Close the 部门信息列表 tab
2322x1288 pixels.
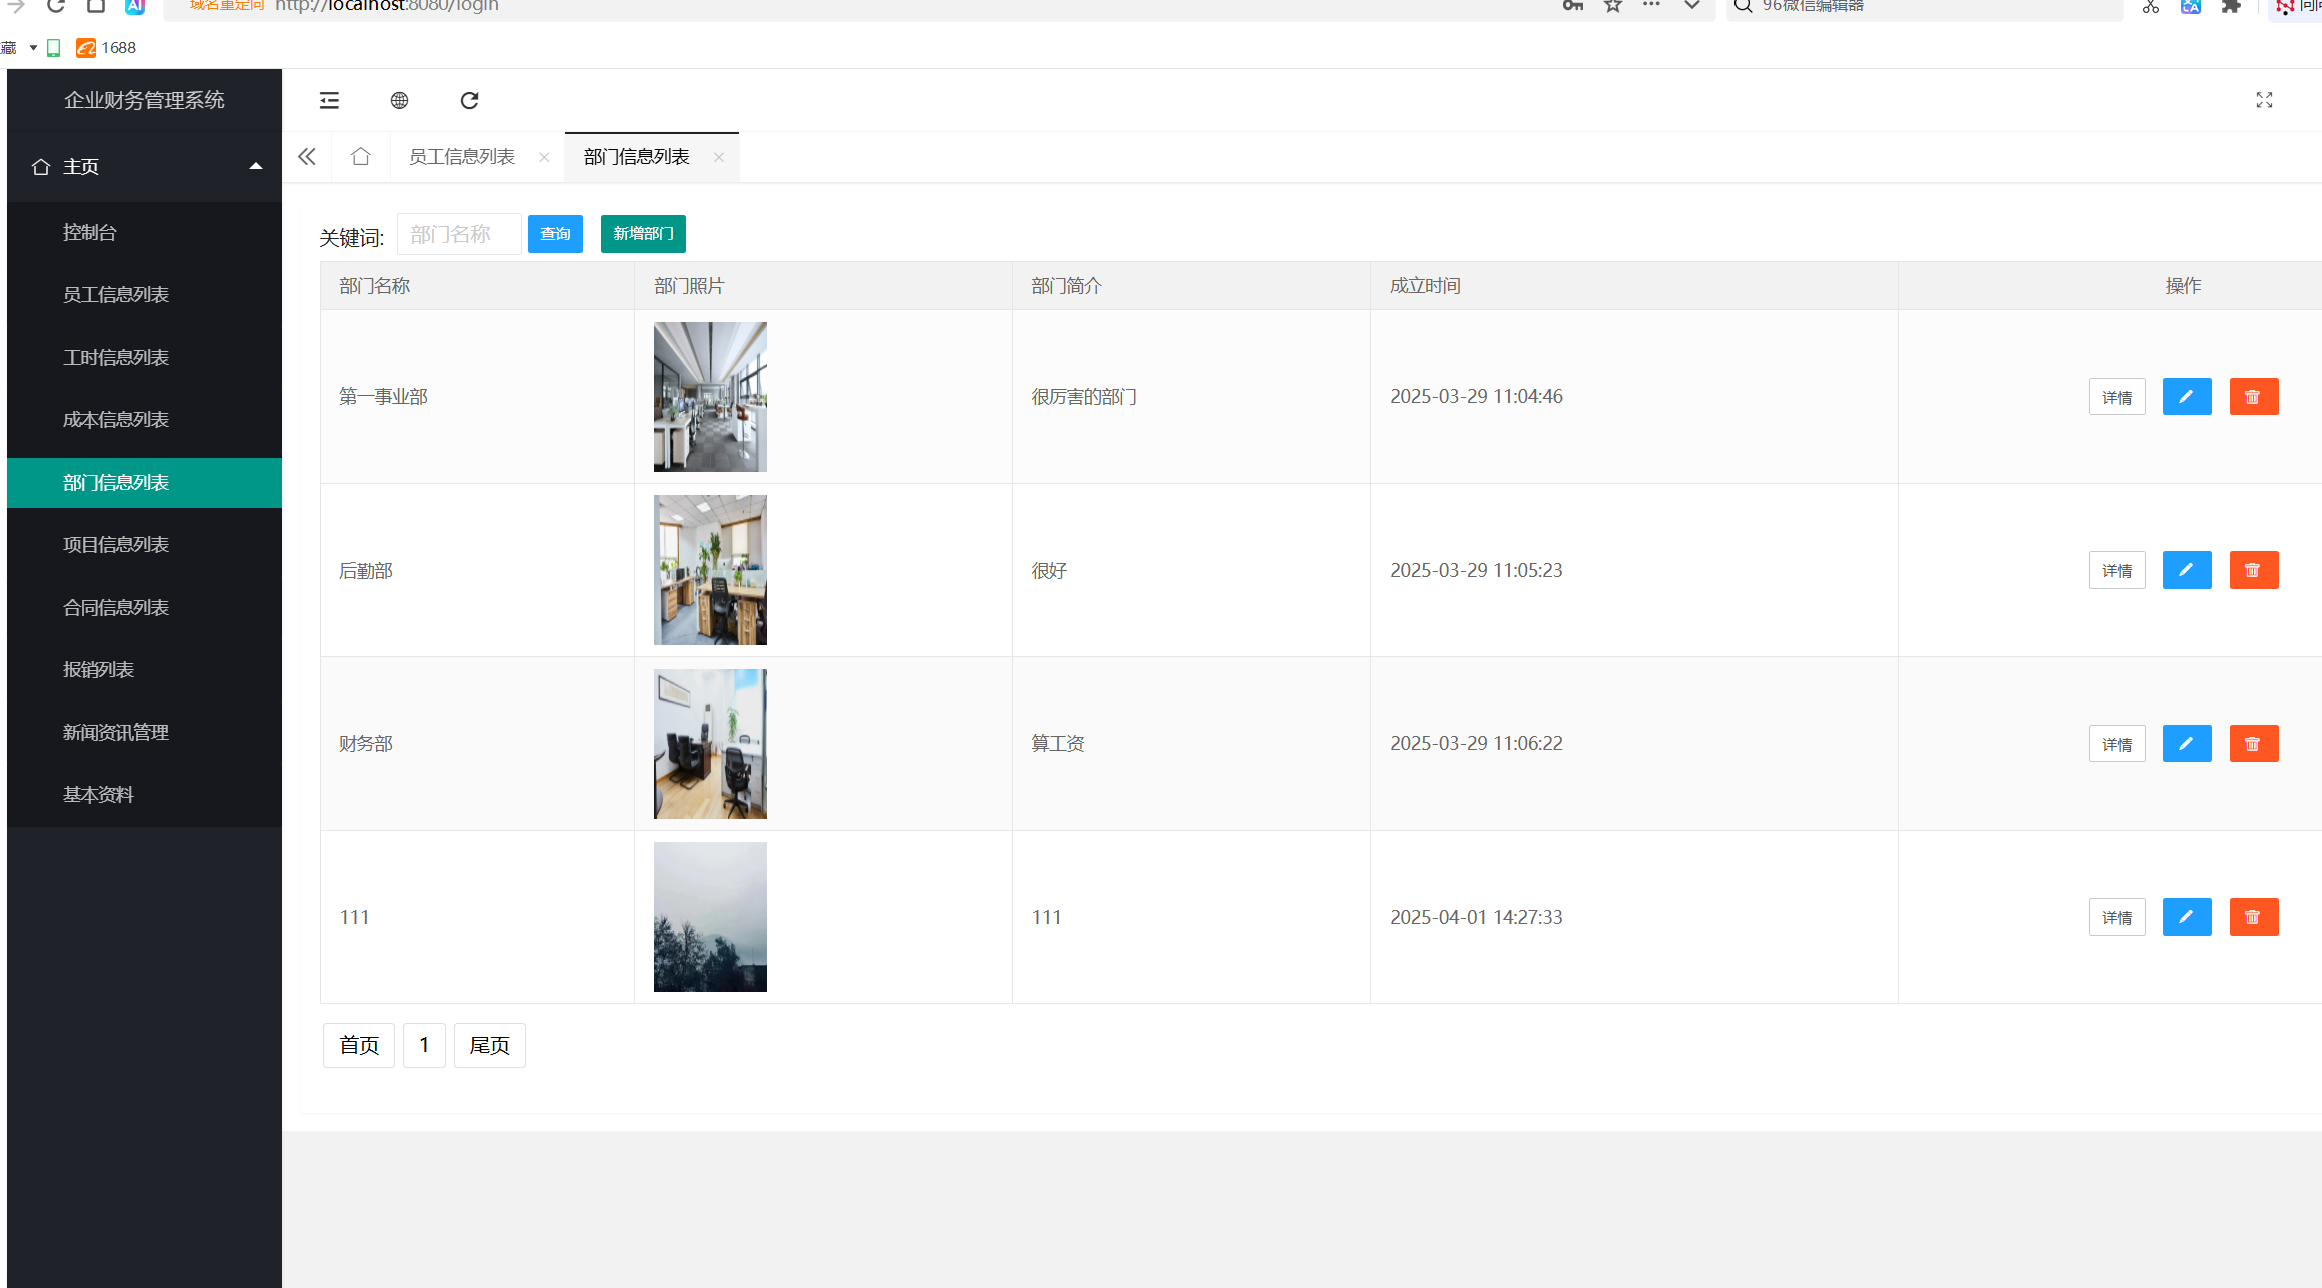pyautogui.click(x=718, y=157)
